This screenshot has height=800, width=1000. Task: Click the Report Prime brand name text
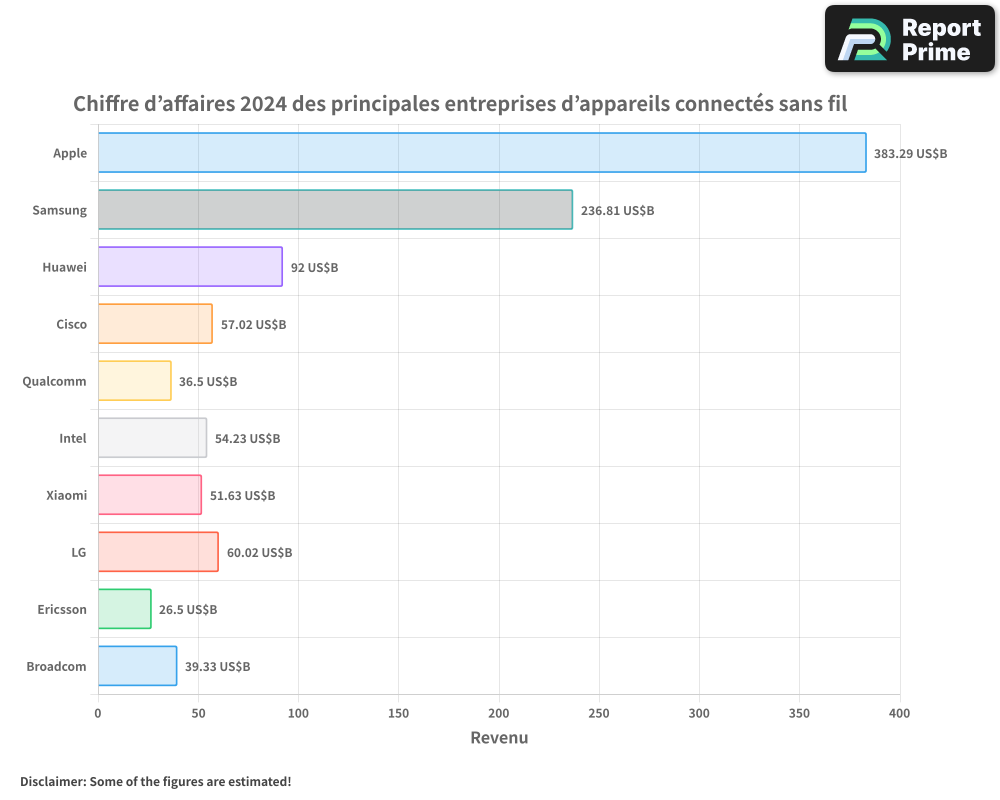(x=941, y=40)
